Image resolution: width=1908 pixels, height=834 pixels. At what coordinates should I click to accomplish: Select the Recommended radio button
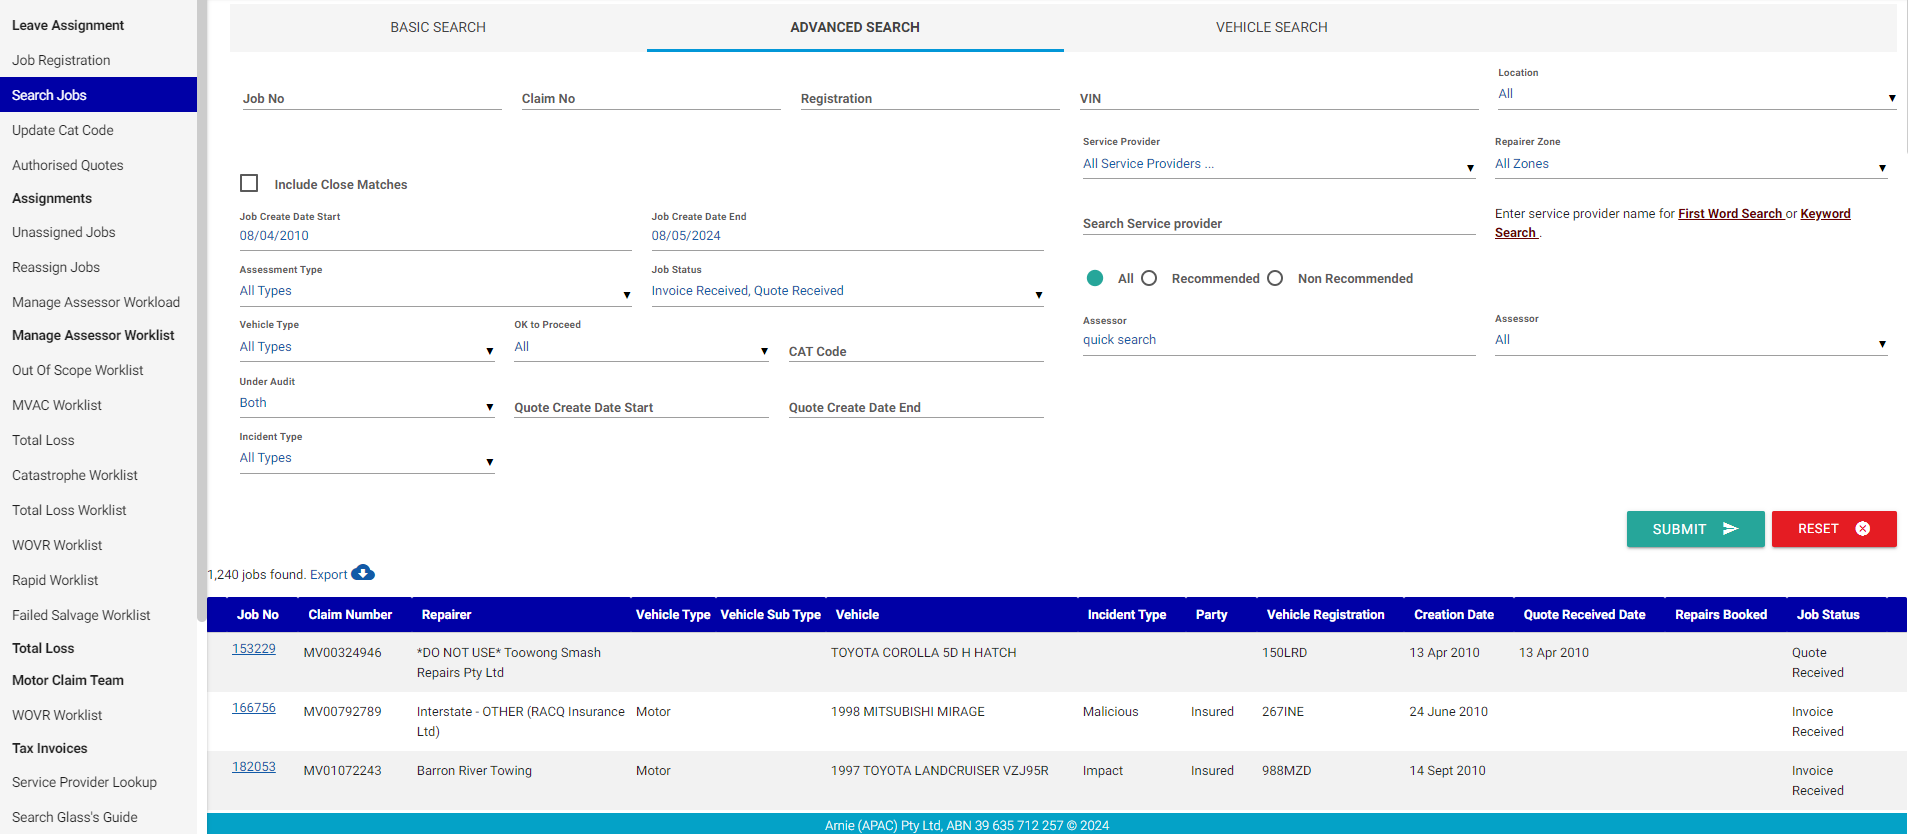pos(1149,278)
